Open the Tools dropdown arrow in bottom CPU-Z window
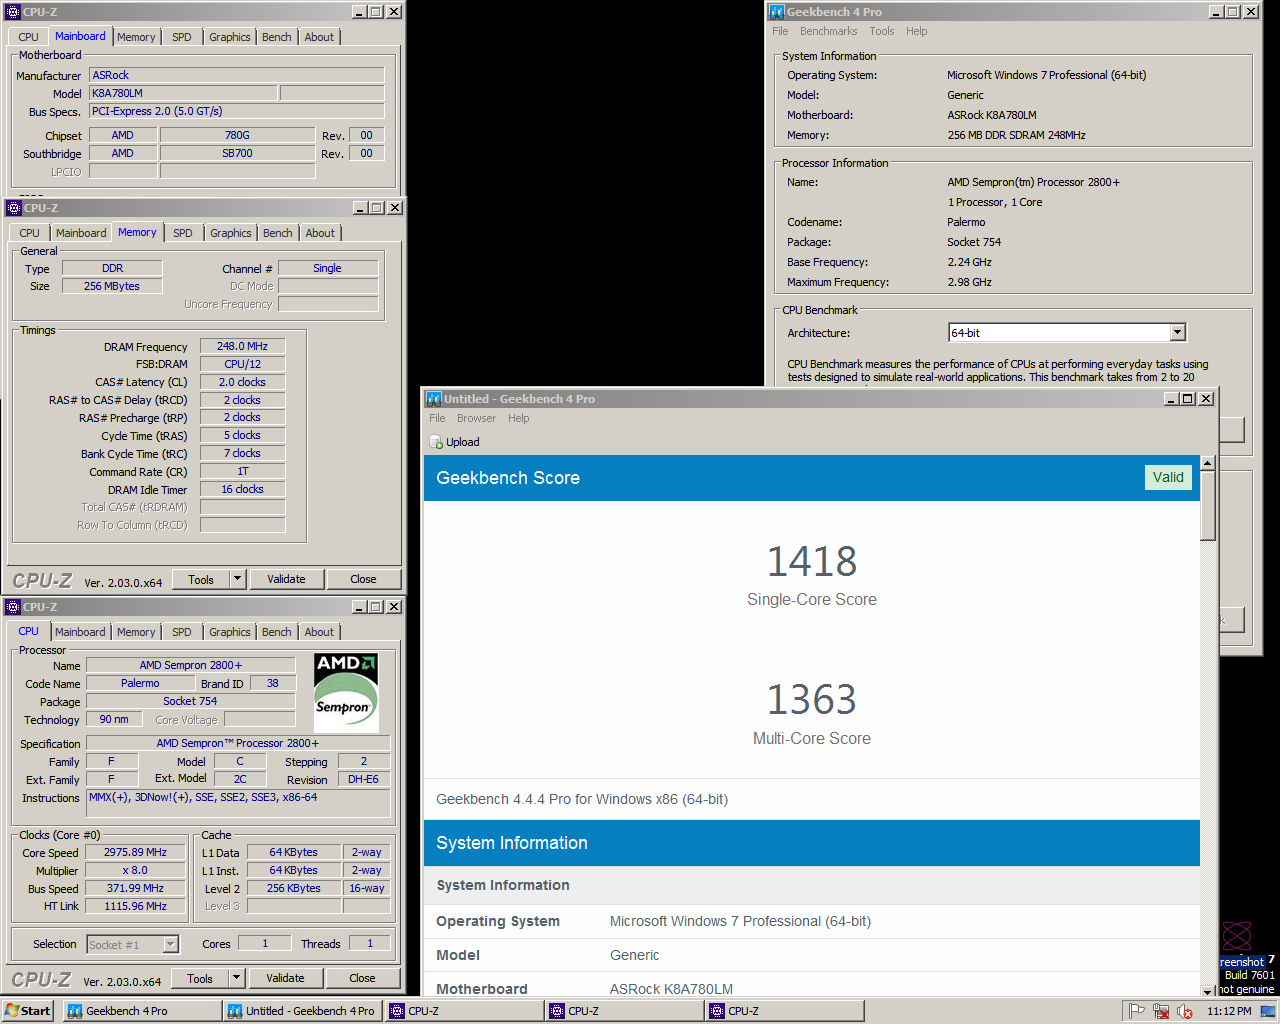Screen dimensions: 1280x1024 coord(236,978)
